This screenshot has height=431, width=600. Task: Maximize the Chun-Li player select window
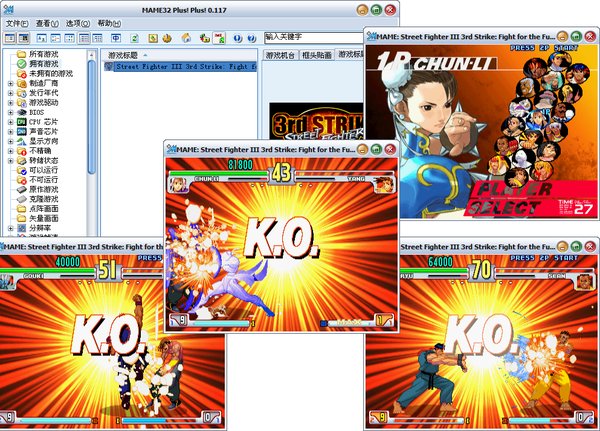(576, 37)
